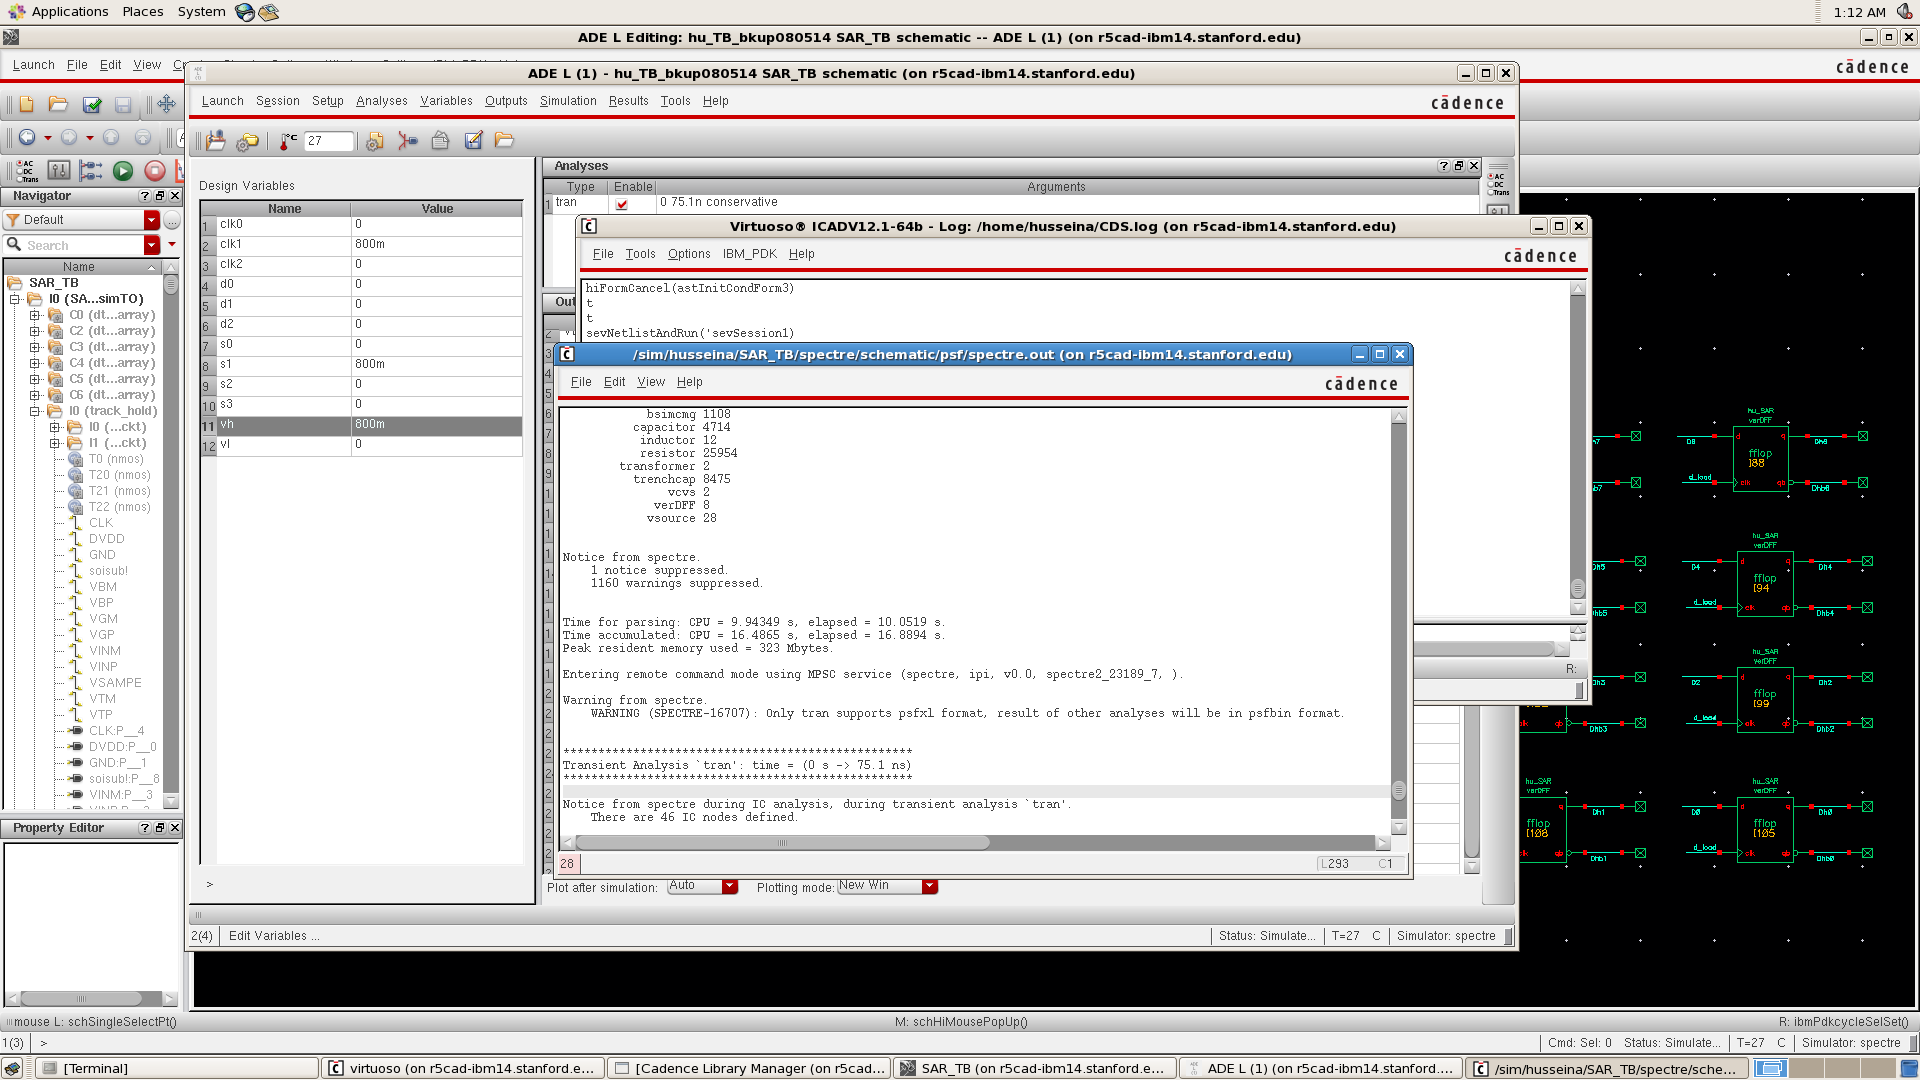Open the Places menu in the top panel
Image resolution: width=1920 pixels, height=1080 pixels.
click(143, 12)
